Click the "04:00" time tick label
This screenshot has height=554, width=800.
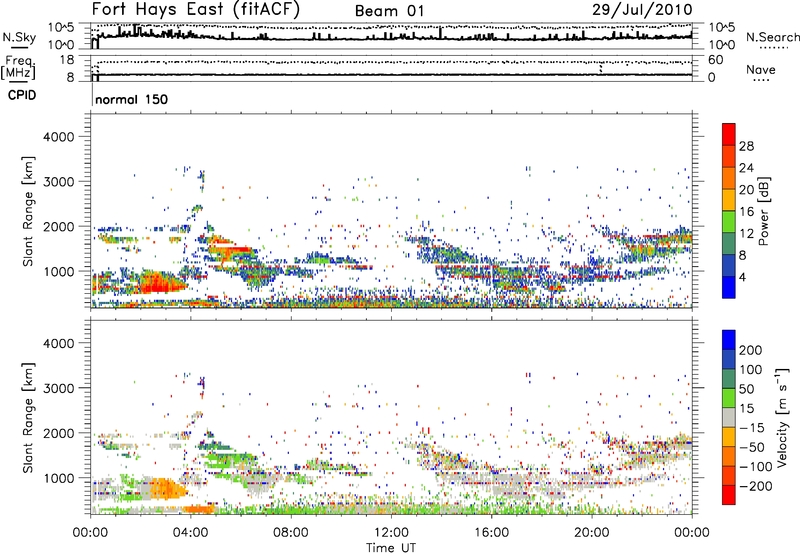point(190,533)
